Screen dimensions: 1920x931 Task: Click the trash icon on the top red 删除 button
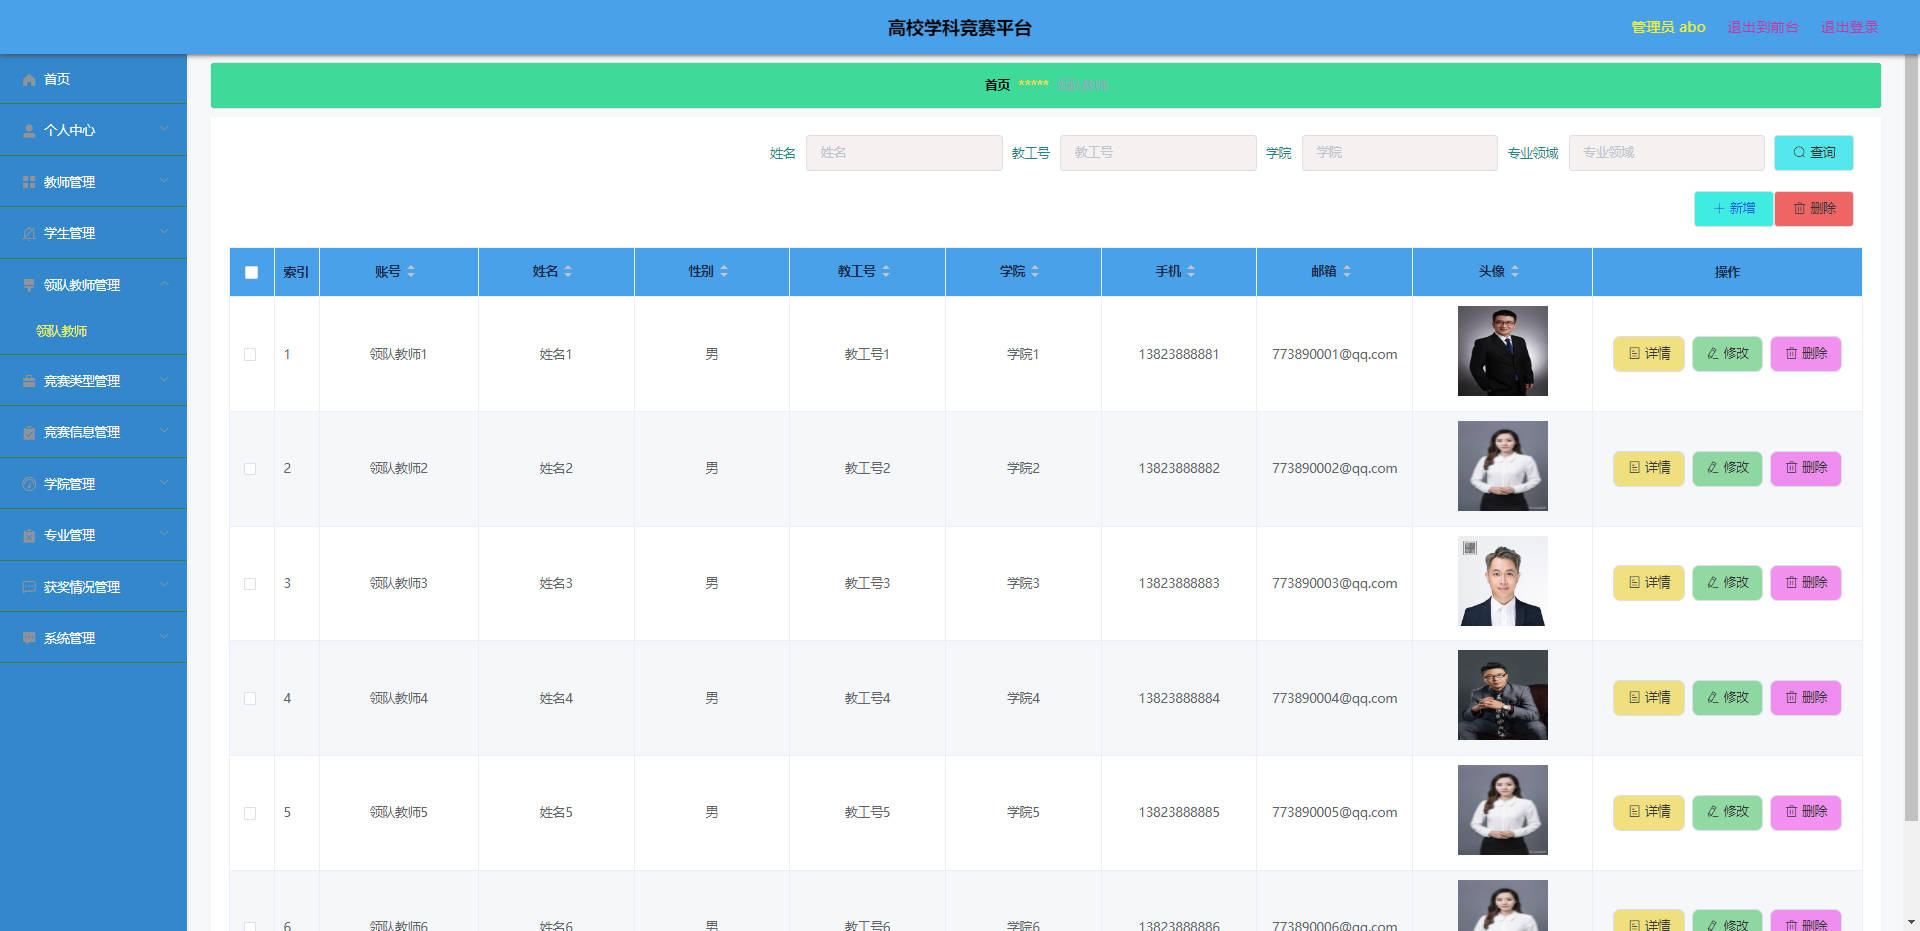(1800, 208)
